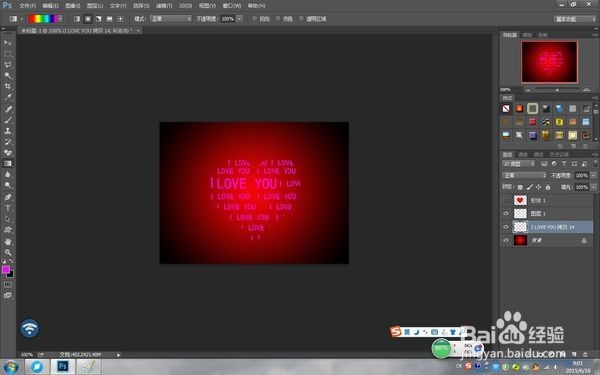Select the Zoom tool in toolbox

(x=8, y=253)
